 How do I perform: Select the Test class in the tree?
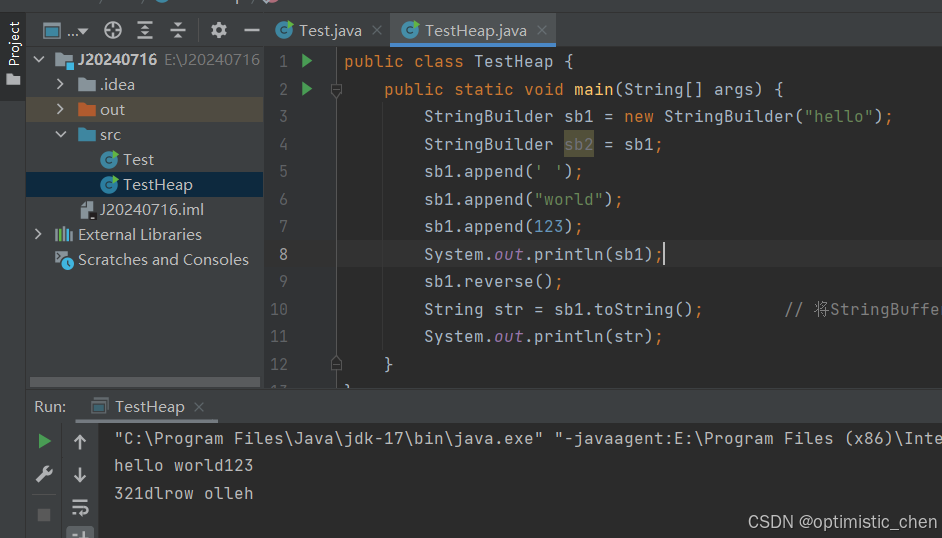pyautogui.click(x=145, y=160)
